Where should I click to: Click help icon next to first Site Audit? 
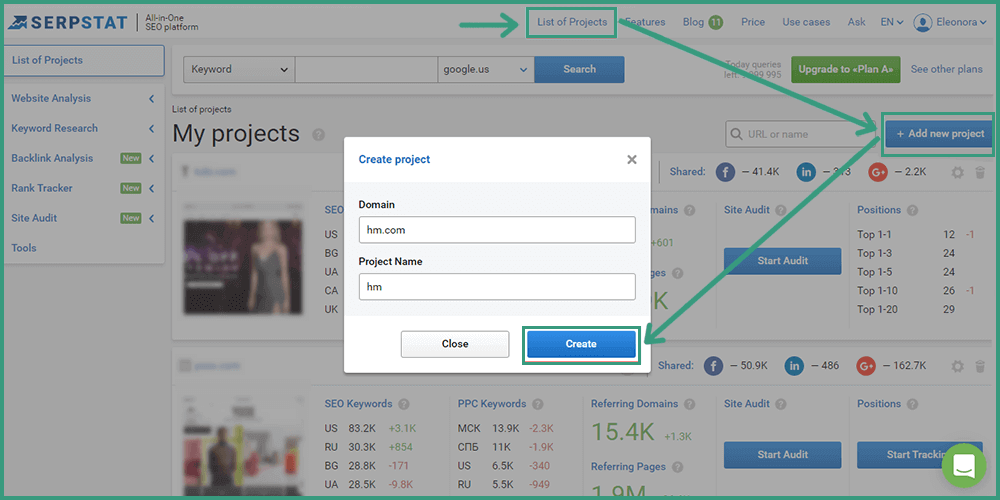[x=781, y=210]
